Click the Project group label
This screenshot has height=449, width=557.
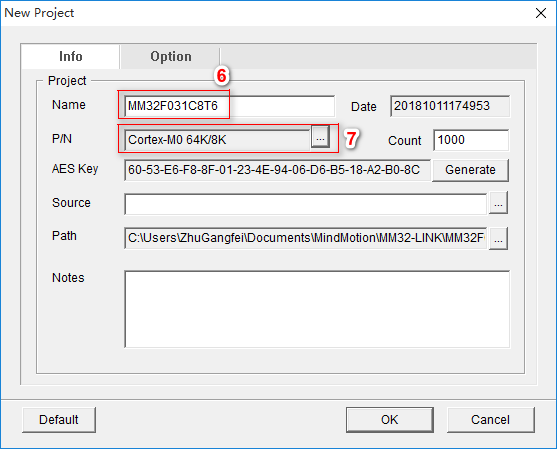[x=67, y=81]
